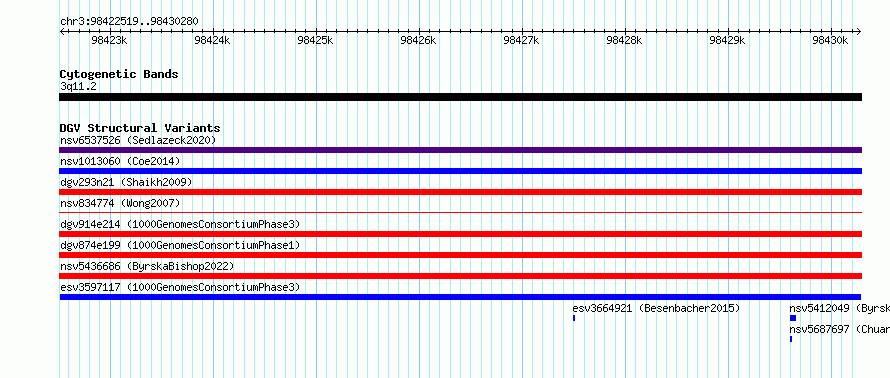Click the 98429k ruler tick label
890x378 pixels.
[728, 40]
